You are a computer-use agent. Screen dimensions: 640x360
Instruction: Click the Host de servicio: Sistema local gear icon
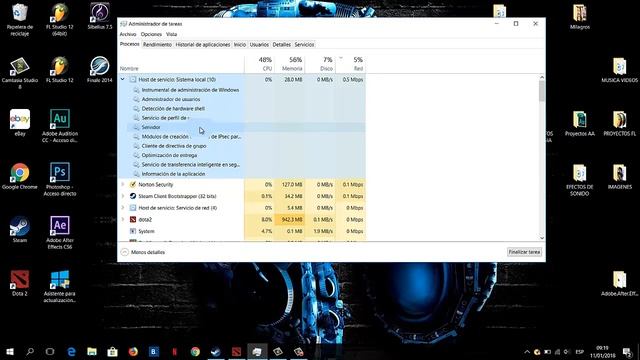coord(133,79)
